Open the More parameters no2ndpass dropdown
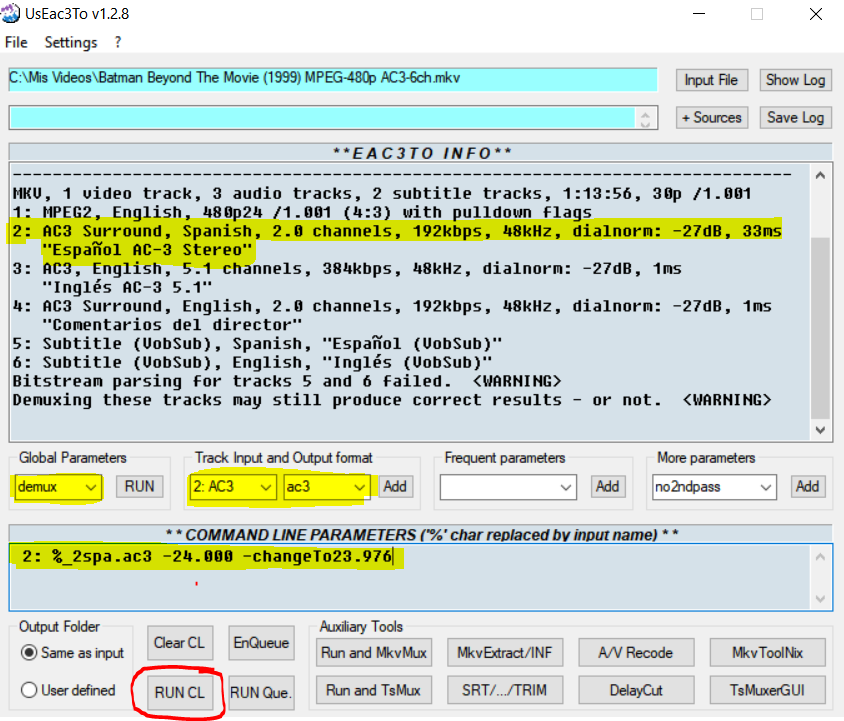 click(714, 487)
